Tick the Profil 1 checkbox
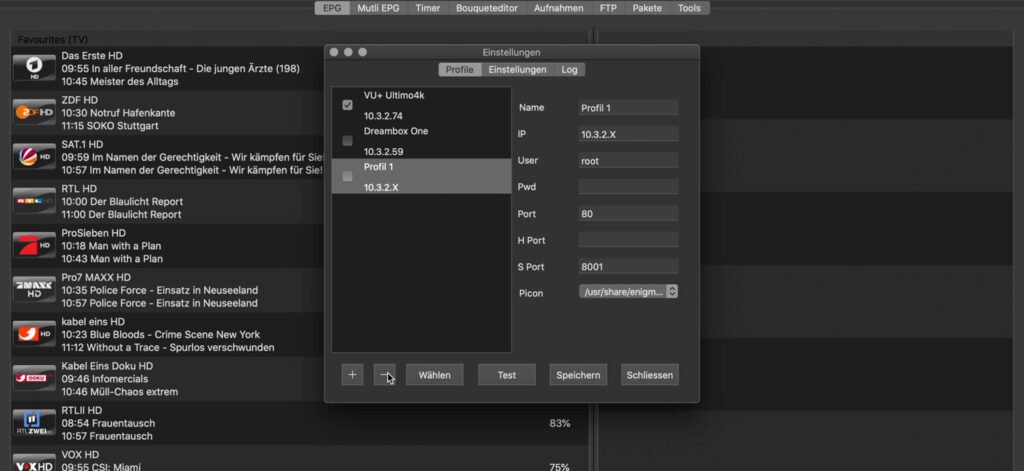 tap(347, 176)
